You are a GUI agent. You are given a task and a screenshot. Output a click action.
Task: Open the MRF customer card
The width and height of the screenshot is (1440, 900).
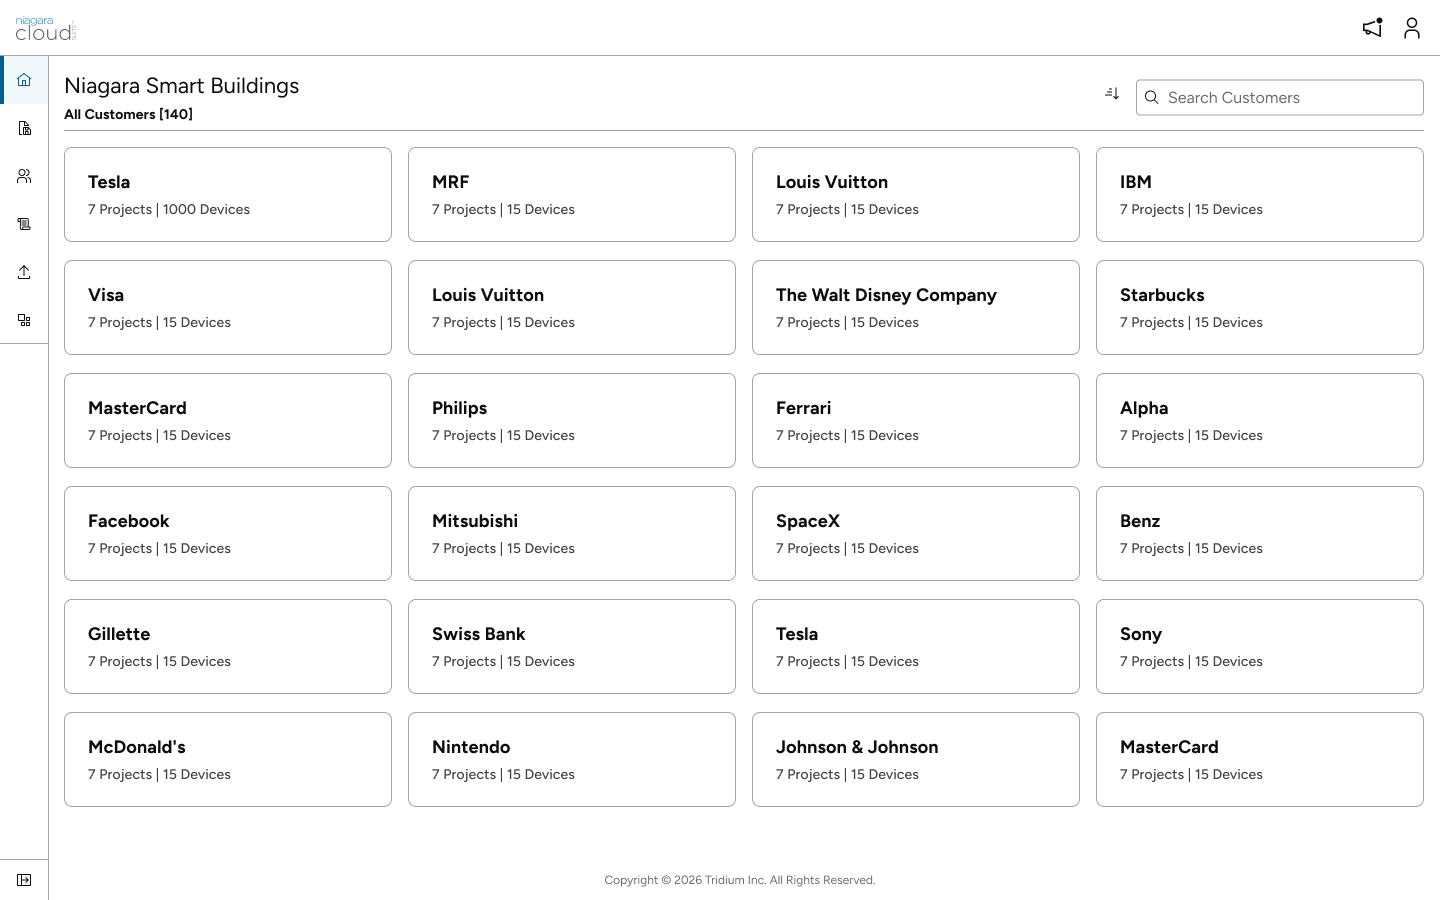point(572,194)
